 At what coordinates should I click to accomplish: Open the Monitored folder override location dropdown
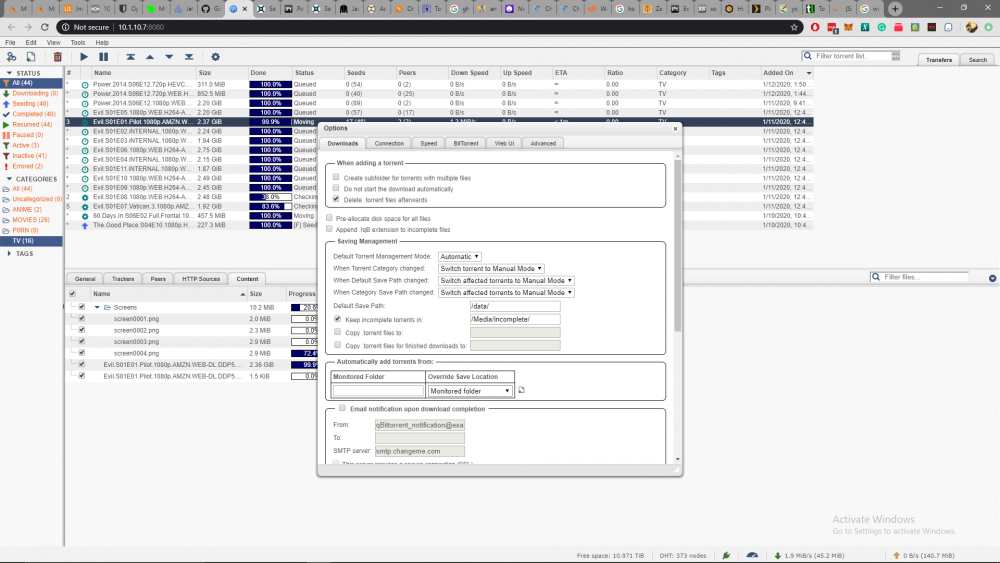tap(469, 391)
